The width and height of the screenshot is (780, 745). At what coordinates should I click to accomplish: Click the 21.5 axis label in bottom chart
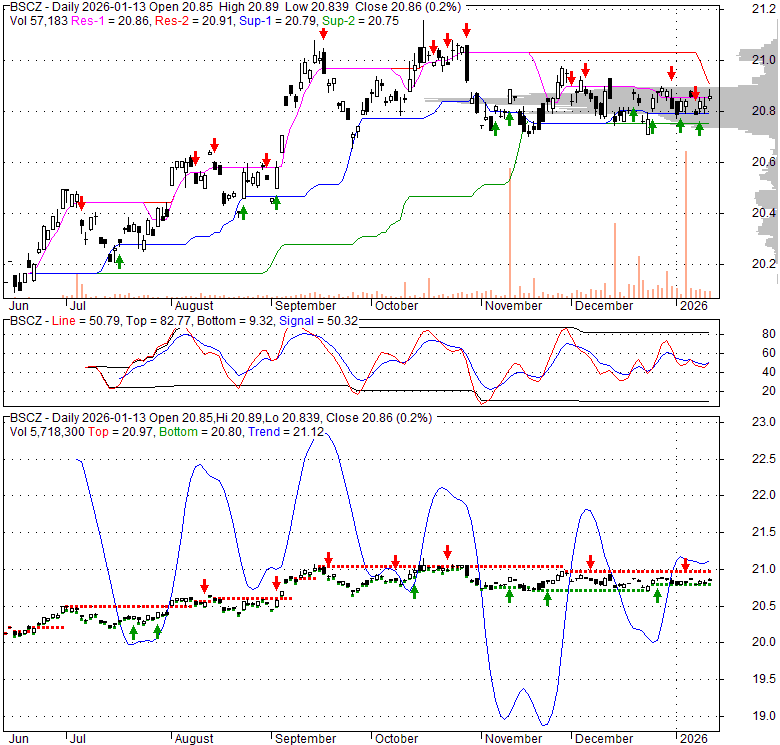point(764,532)
